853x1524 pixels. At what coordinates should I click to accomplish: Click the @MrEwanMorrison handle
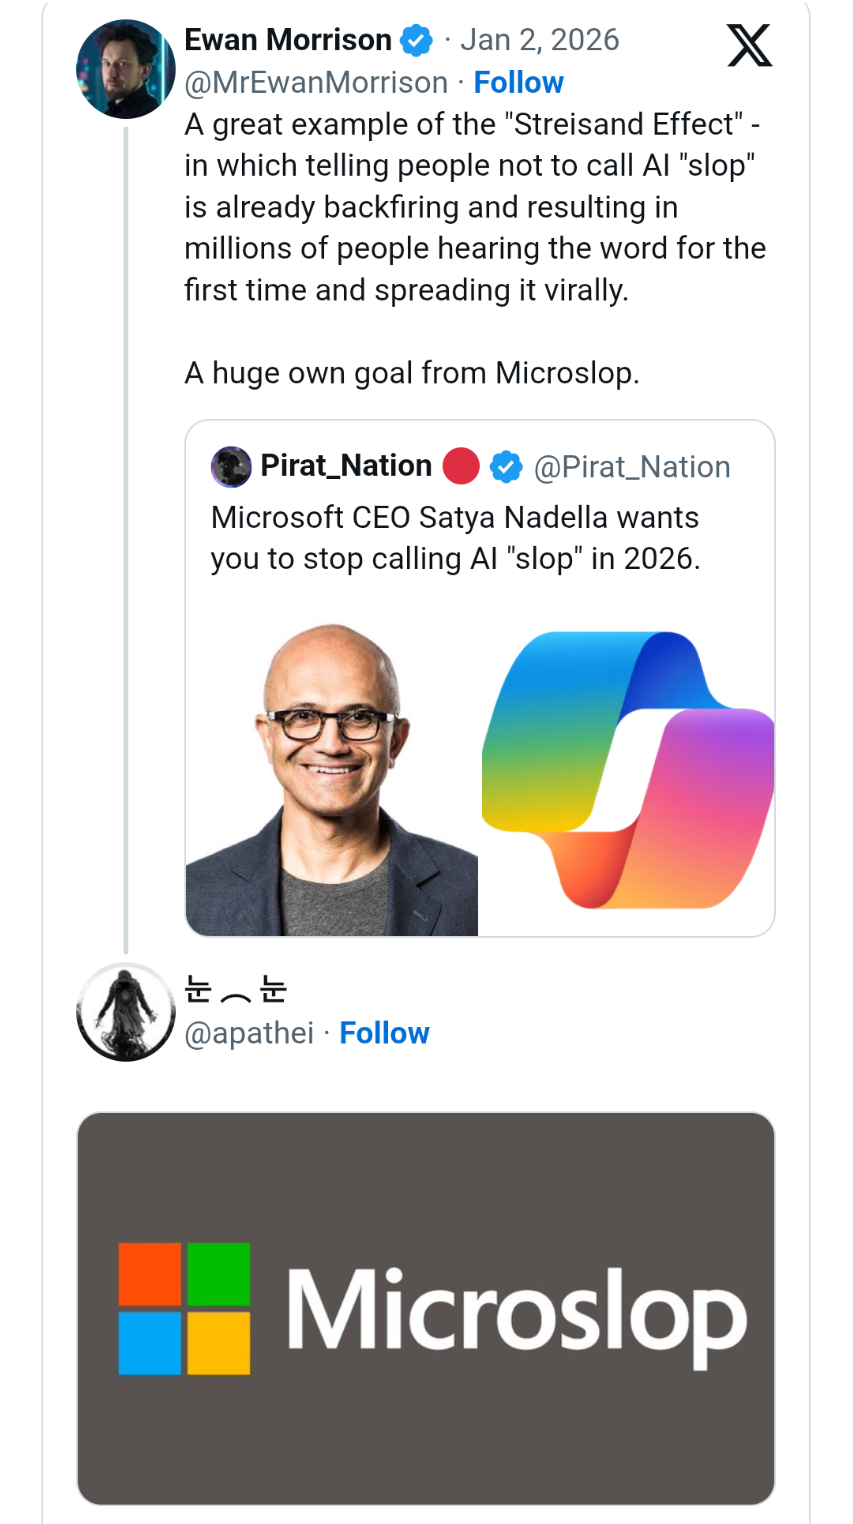316,82
